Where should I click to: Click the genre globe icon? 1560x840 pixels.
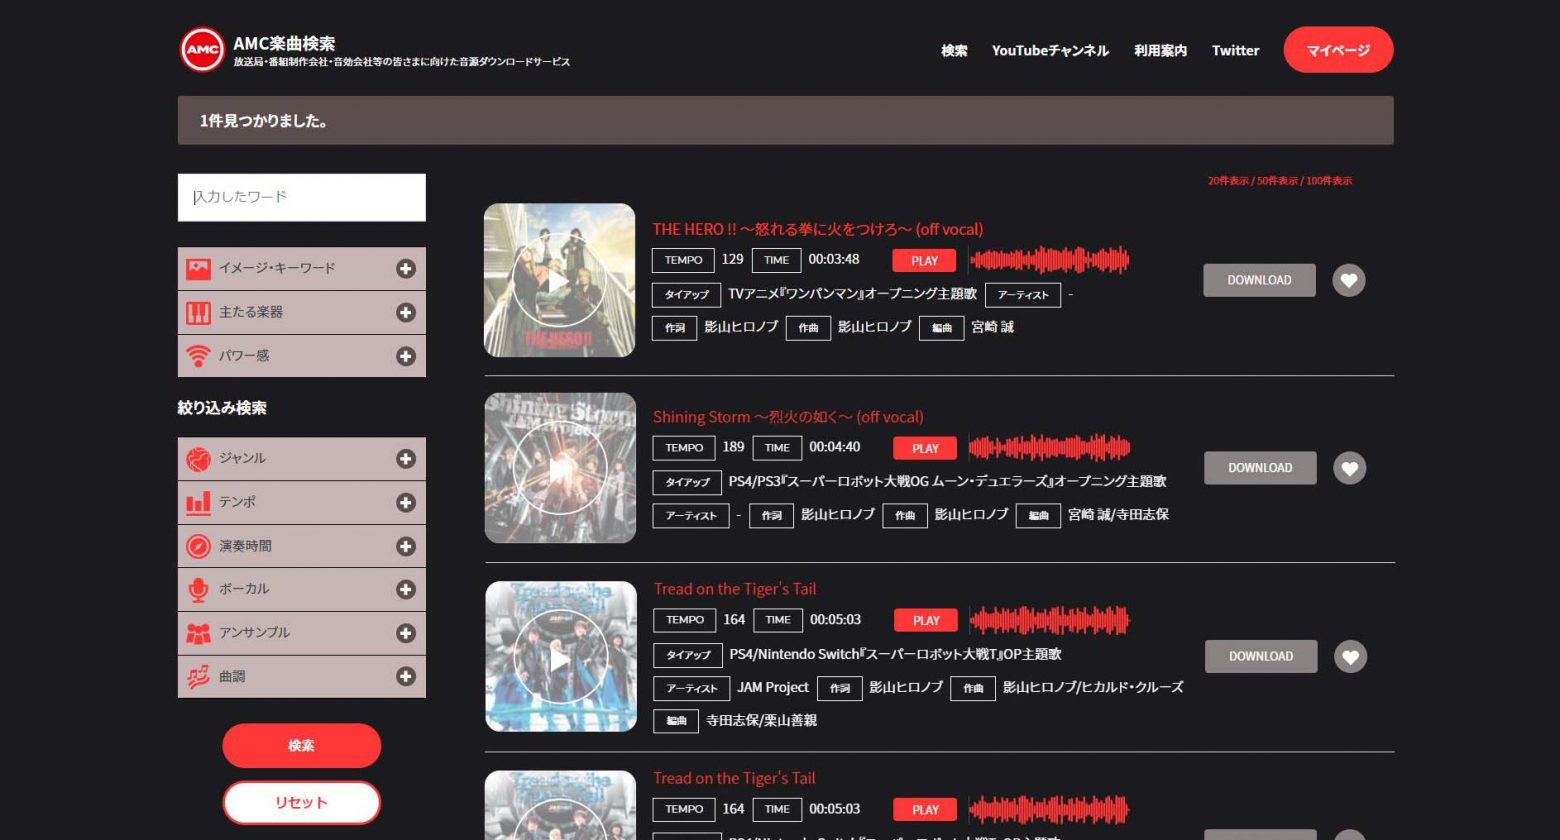[198, 458]
